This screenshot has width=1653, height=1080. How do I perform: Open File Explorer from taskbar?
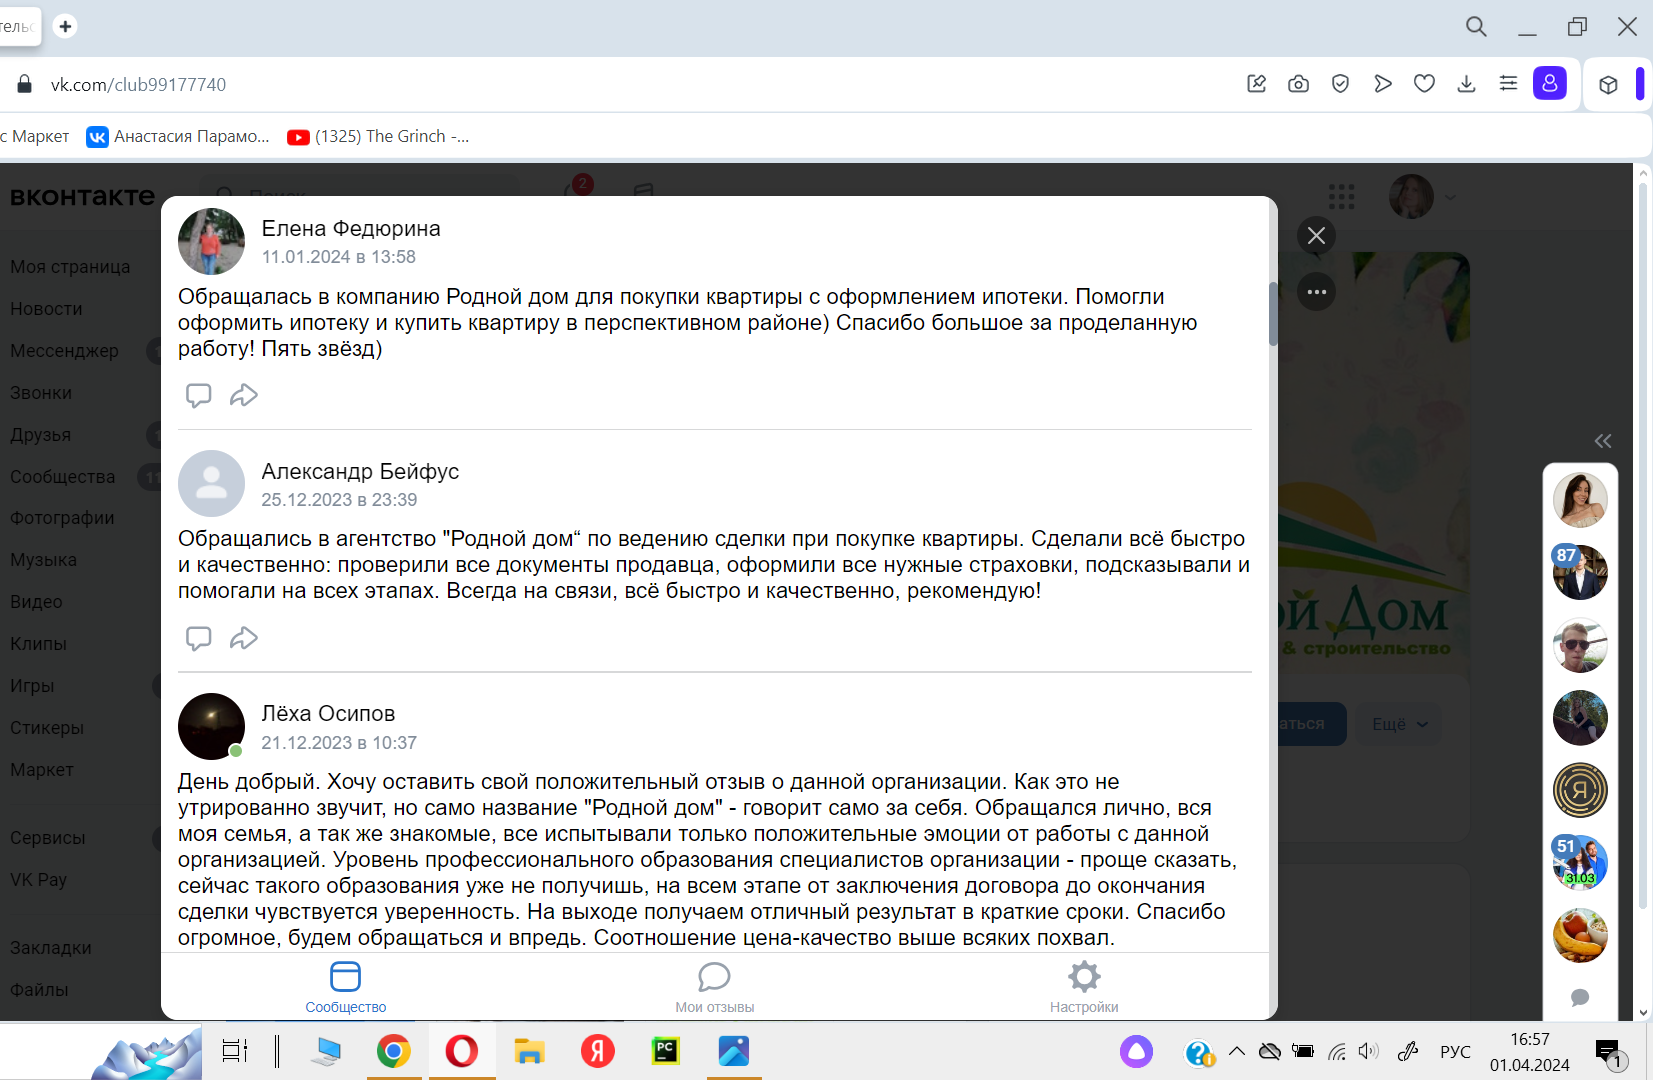click(529, 1051)
